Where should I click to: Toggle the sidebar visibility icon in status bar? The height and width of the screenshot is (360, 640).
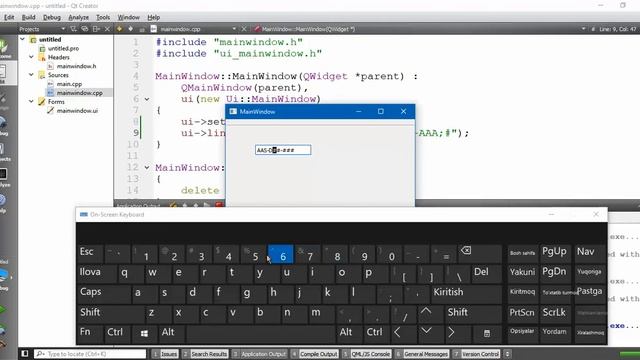pyautogui.click(x=25, y=353)
